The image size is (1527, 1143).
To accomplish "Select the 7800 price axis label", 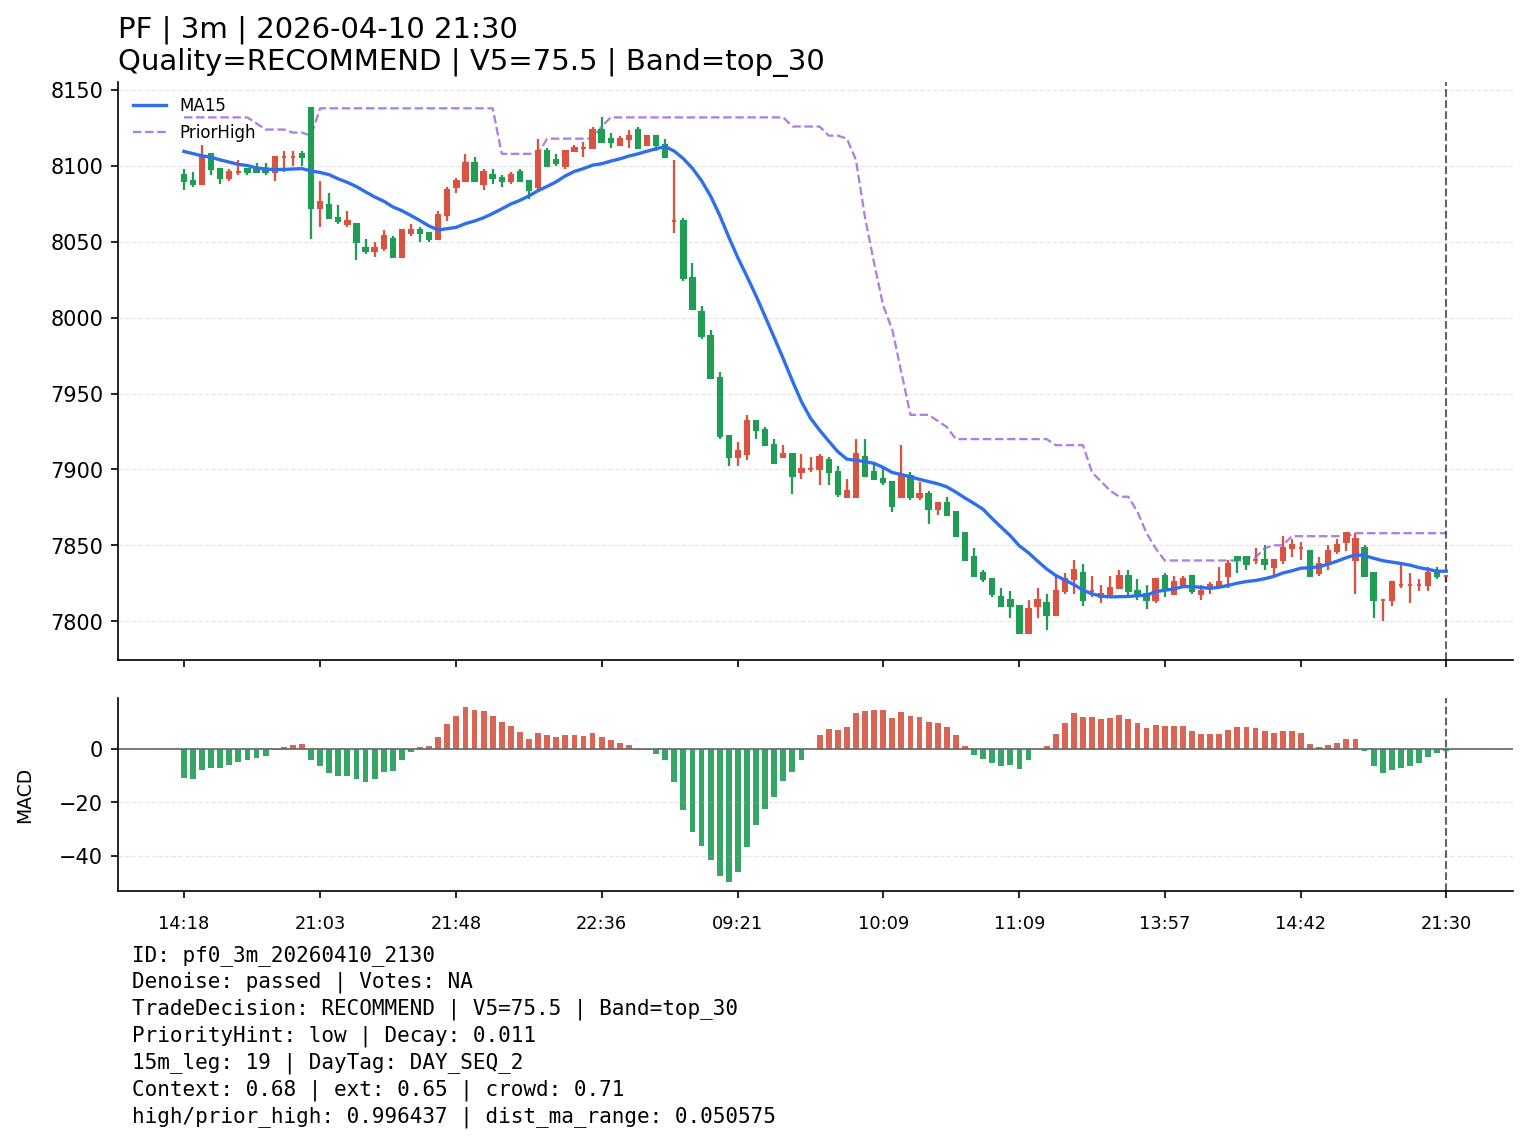I will (77, 622).
